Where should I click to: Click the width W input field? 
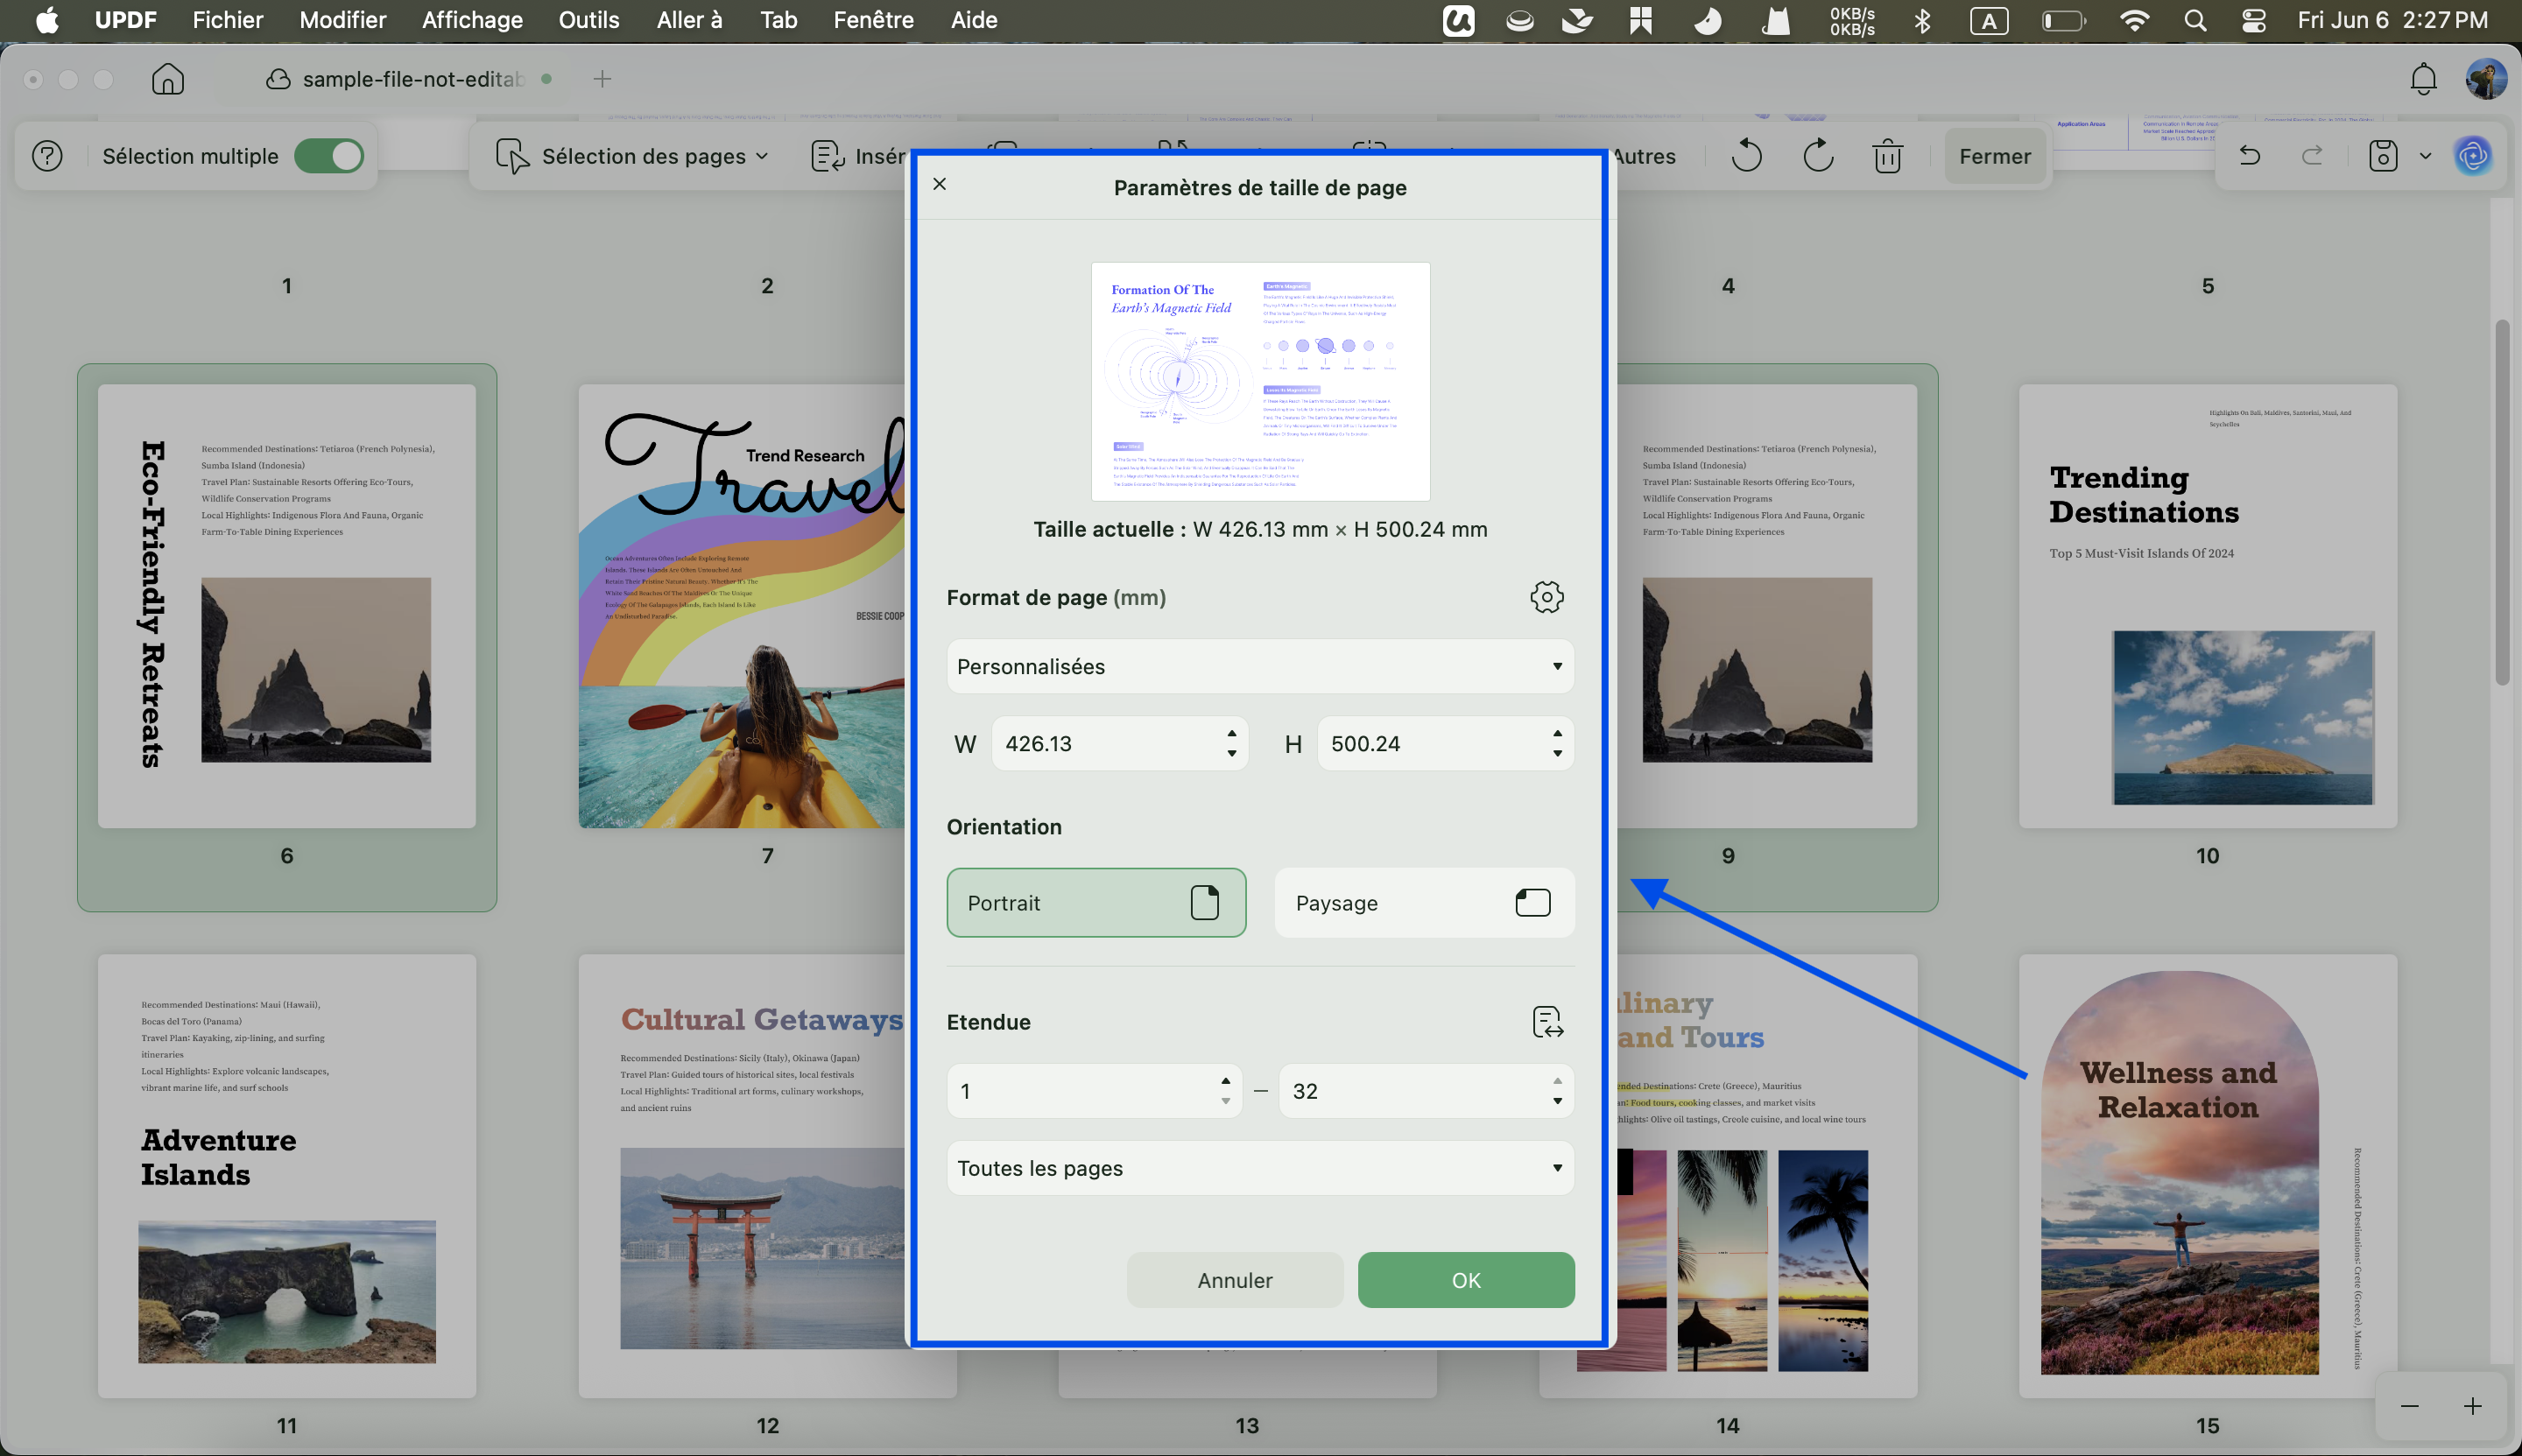point(1119,743)
